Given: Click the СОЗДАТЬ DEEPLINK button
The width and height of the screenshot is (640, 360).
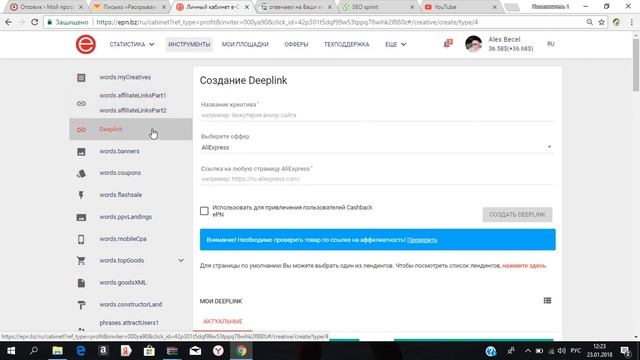Looking at the screenshot, I should [517, 214].
